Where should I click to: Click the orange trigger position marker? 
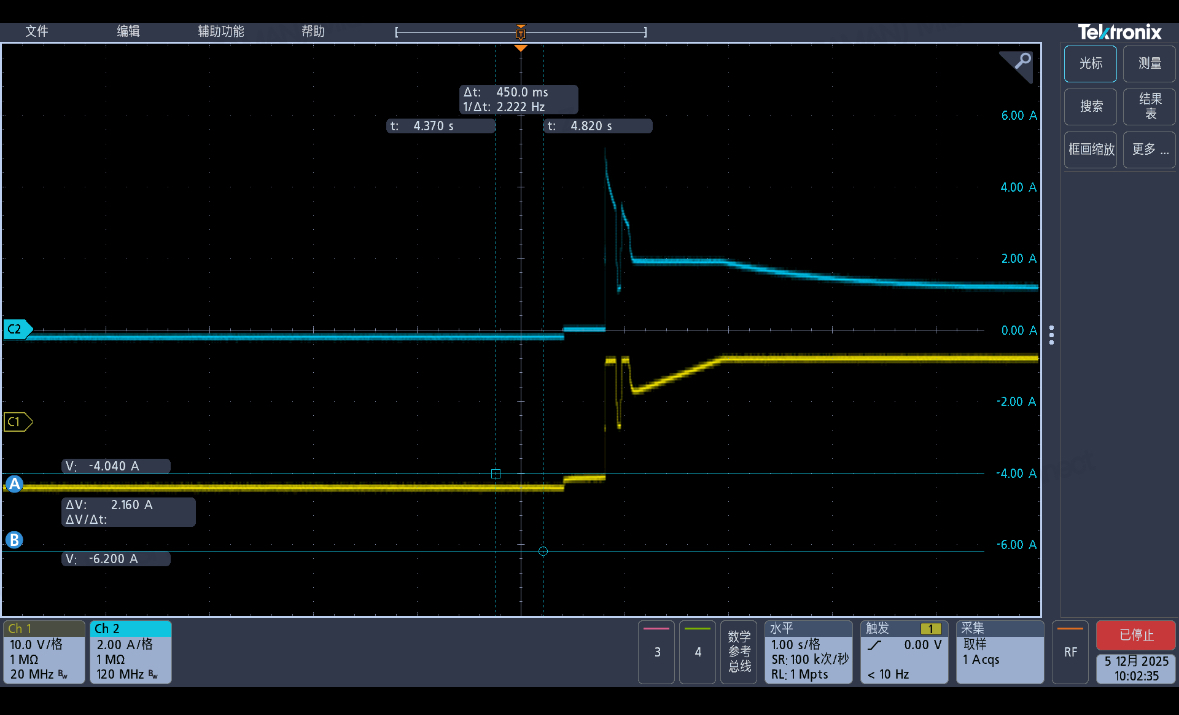pos(520,48)
